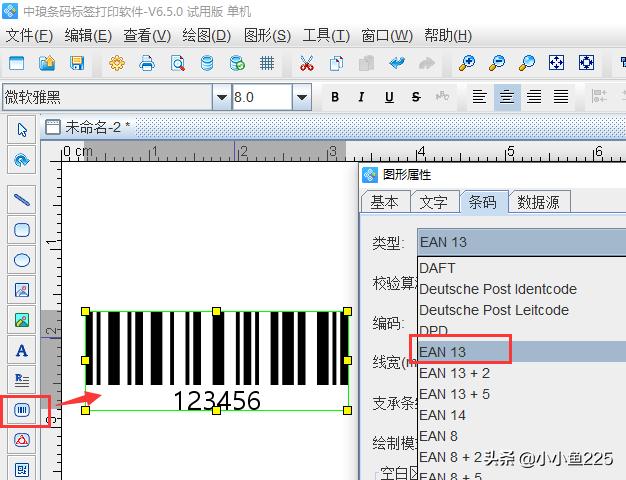Click the copy icon
The width and height of the screenshot is (626, 480).
point(336,63)
